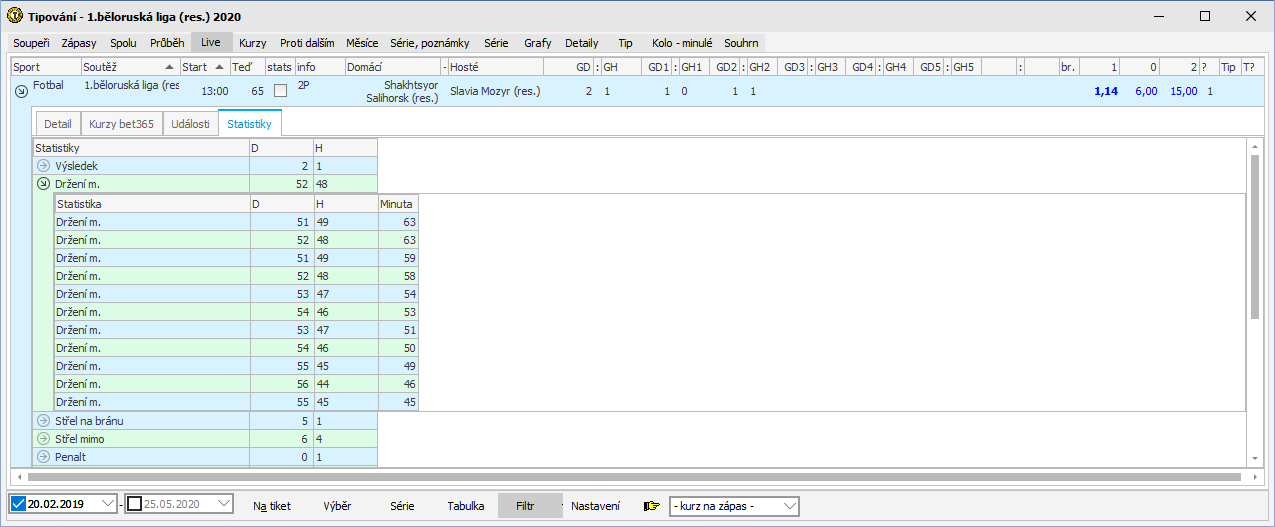
Task: Open the Série, poznámky tab
Action: click(430, 43)
